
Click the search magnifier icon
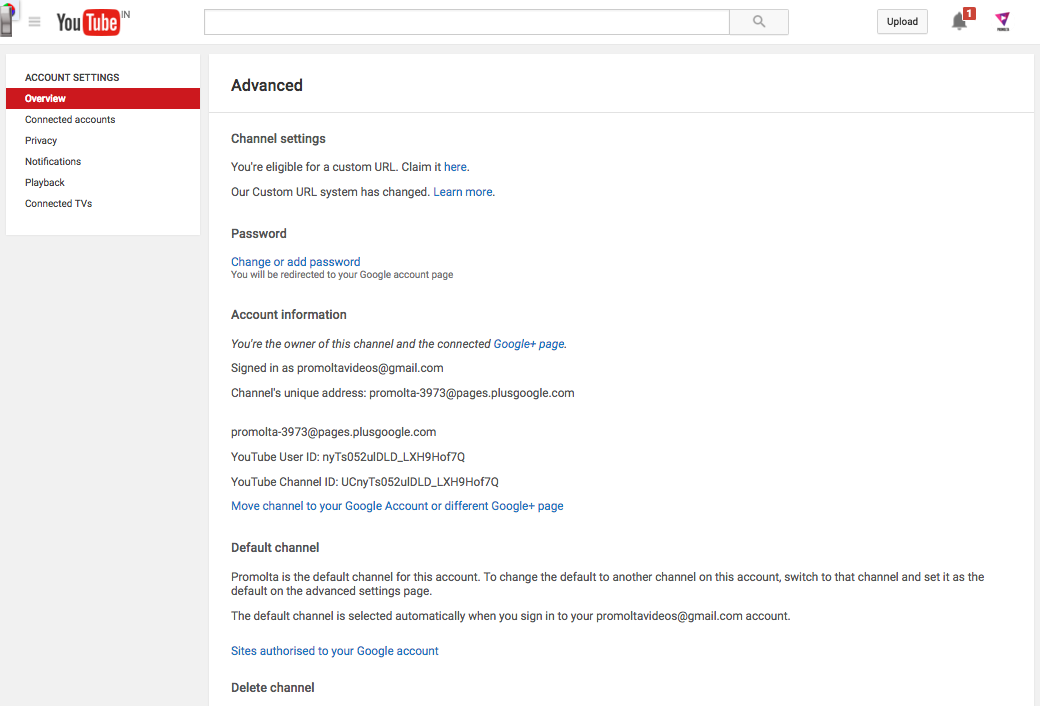[758, 21]
